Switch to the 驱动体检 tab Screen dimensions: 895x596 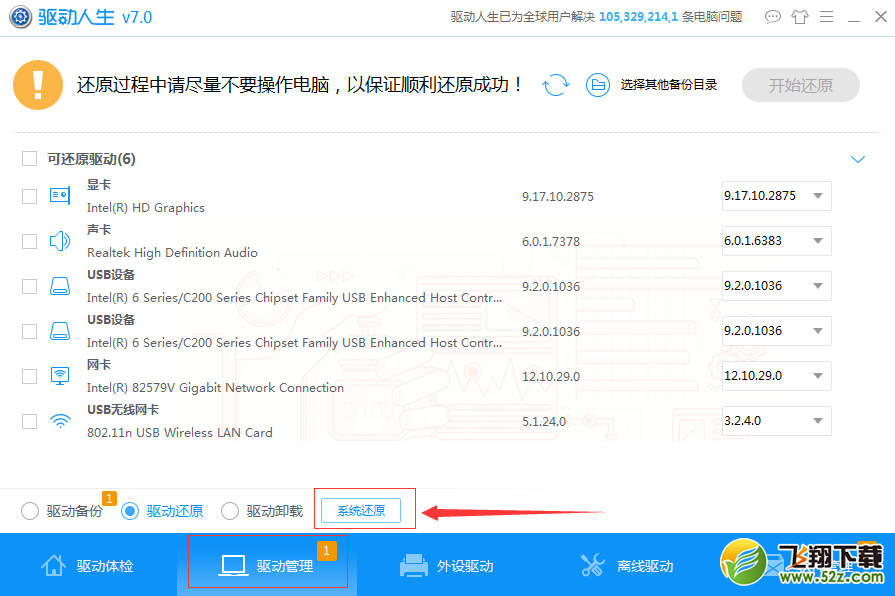pos(88,565)
